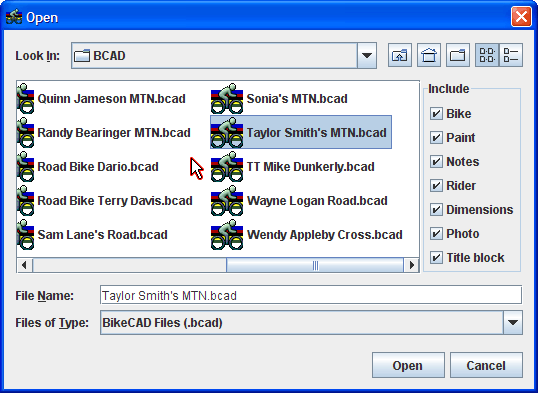Select file name Wendy Appleby Cross.bcad

tap(325, 234)
